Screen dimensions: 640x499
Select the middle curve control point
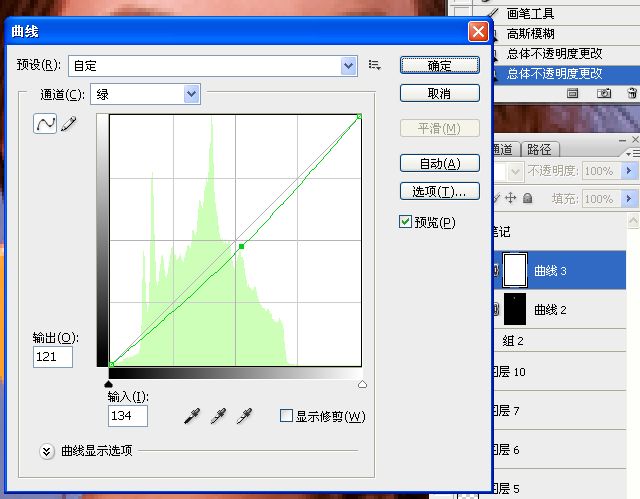242,246
